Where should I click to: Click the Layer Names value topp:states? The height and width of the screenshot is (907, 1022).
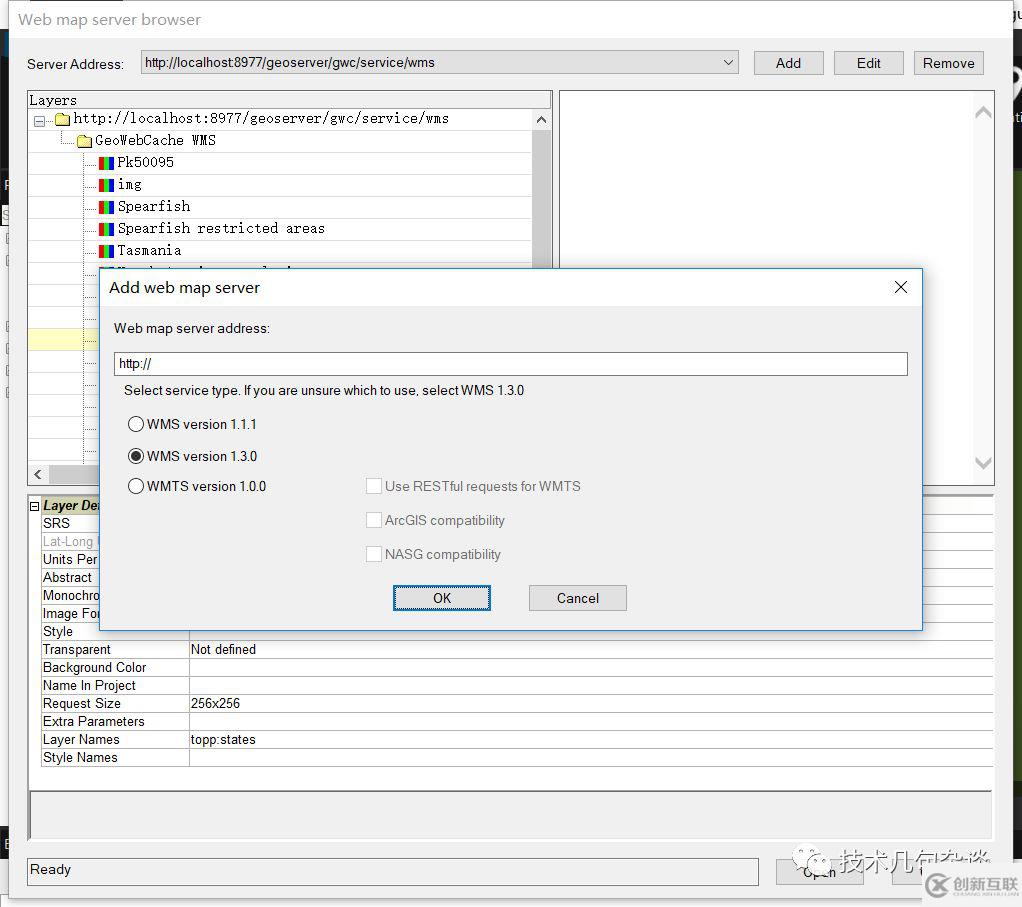pyautogui.click(x=223, y=740)
